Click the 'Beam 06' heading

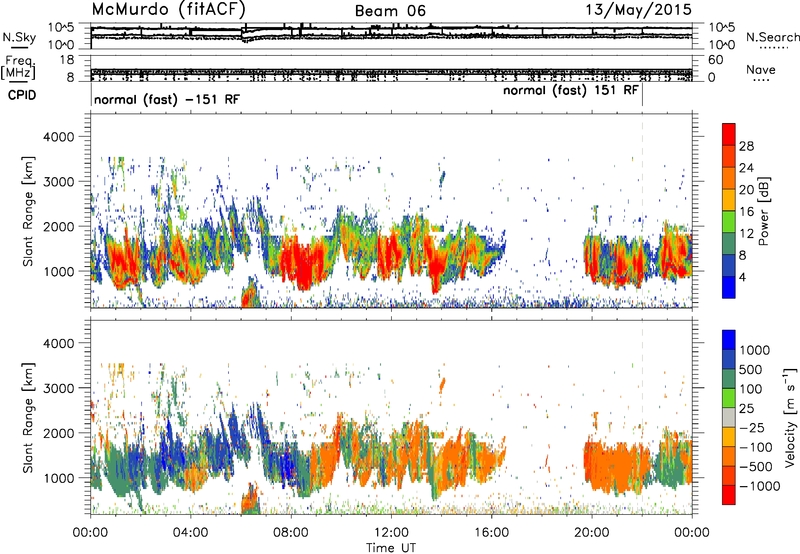(390, 11)
